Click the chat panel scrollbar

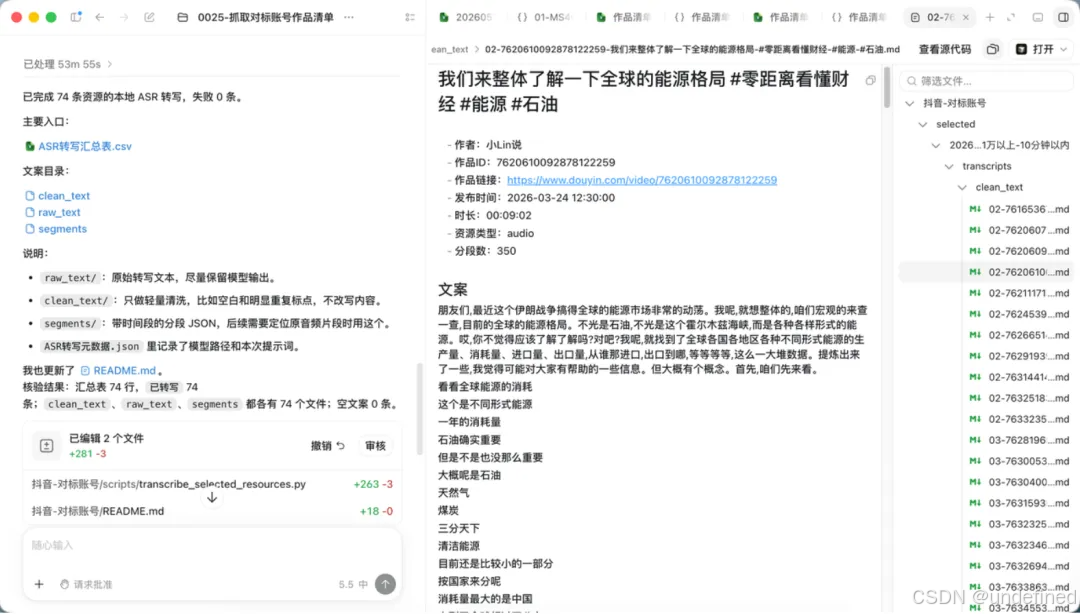click(419, 408)
